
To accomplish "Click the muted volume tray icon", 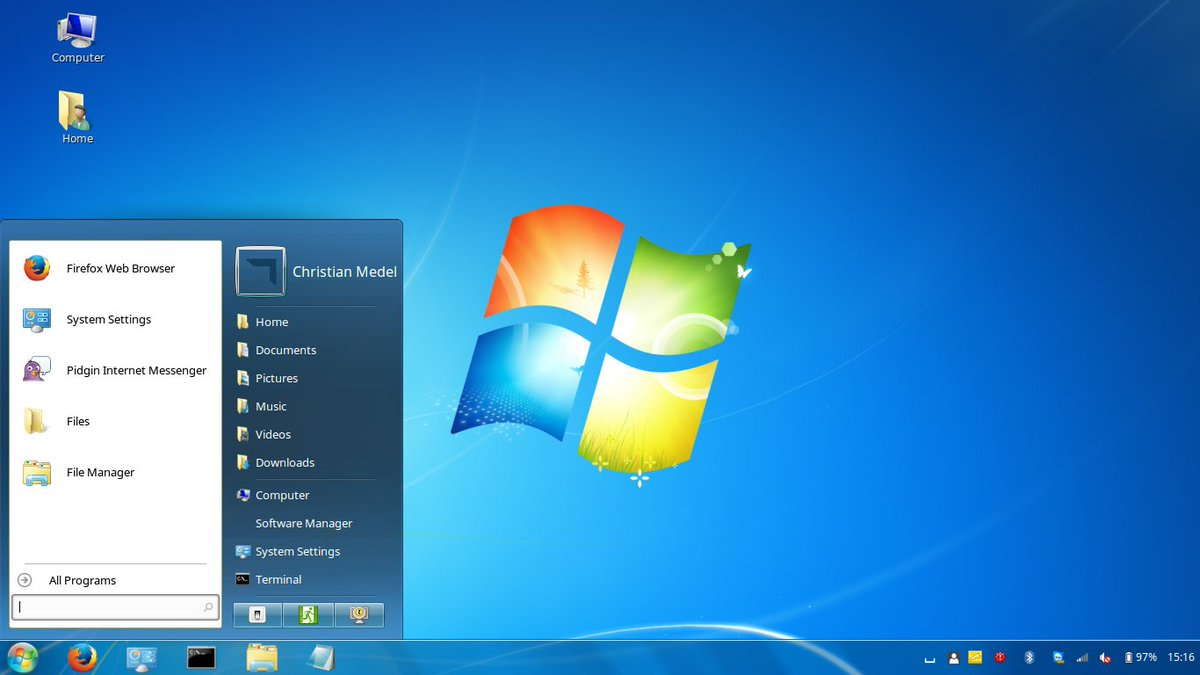I will click(x=1105, y=658).
